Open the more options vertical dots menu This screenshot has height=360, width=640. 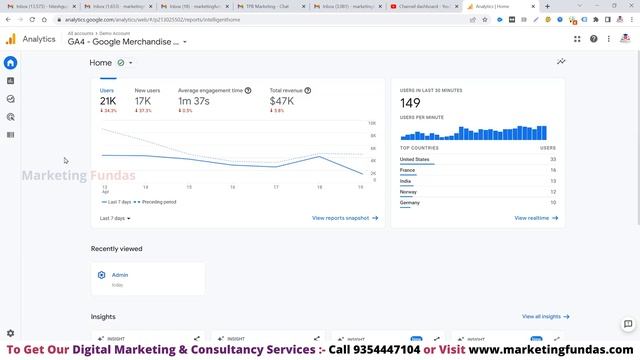click(x=609, y=39)
